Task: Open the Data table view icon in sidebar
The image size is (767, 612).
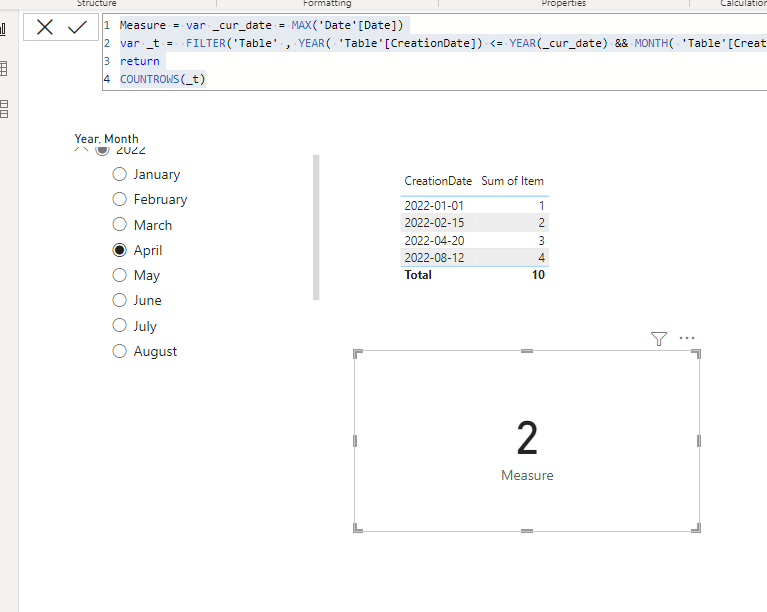Action: [x=3, y=68]
